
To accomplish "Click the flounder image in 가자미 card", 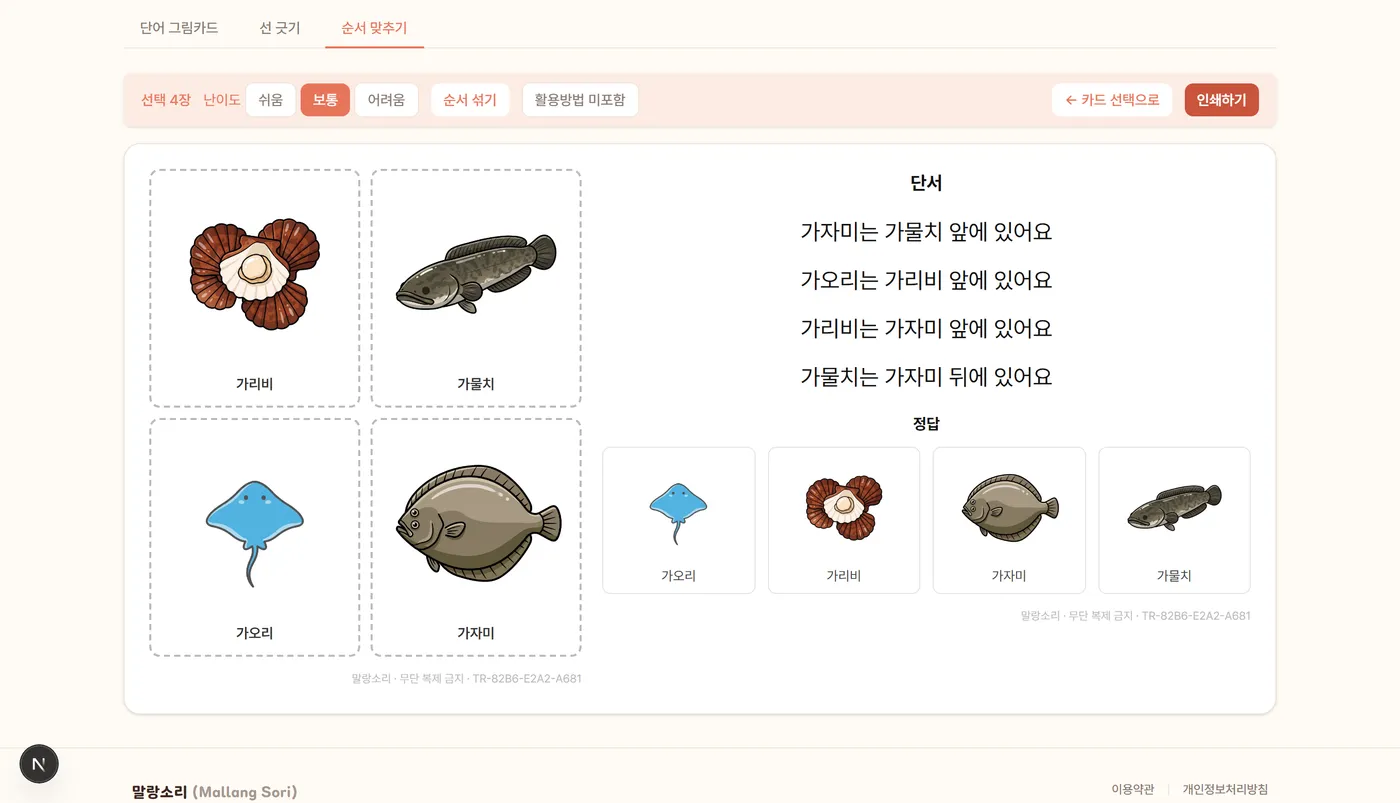I will point(478,522).
